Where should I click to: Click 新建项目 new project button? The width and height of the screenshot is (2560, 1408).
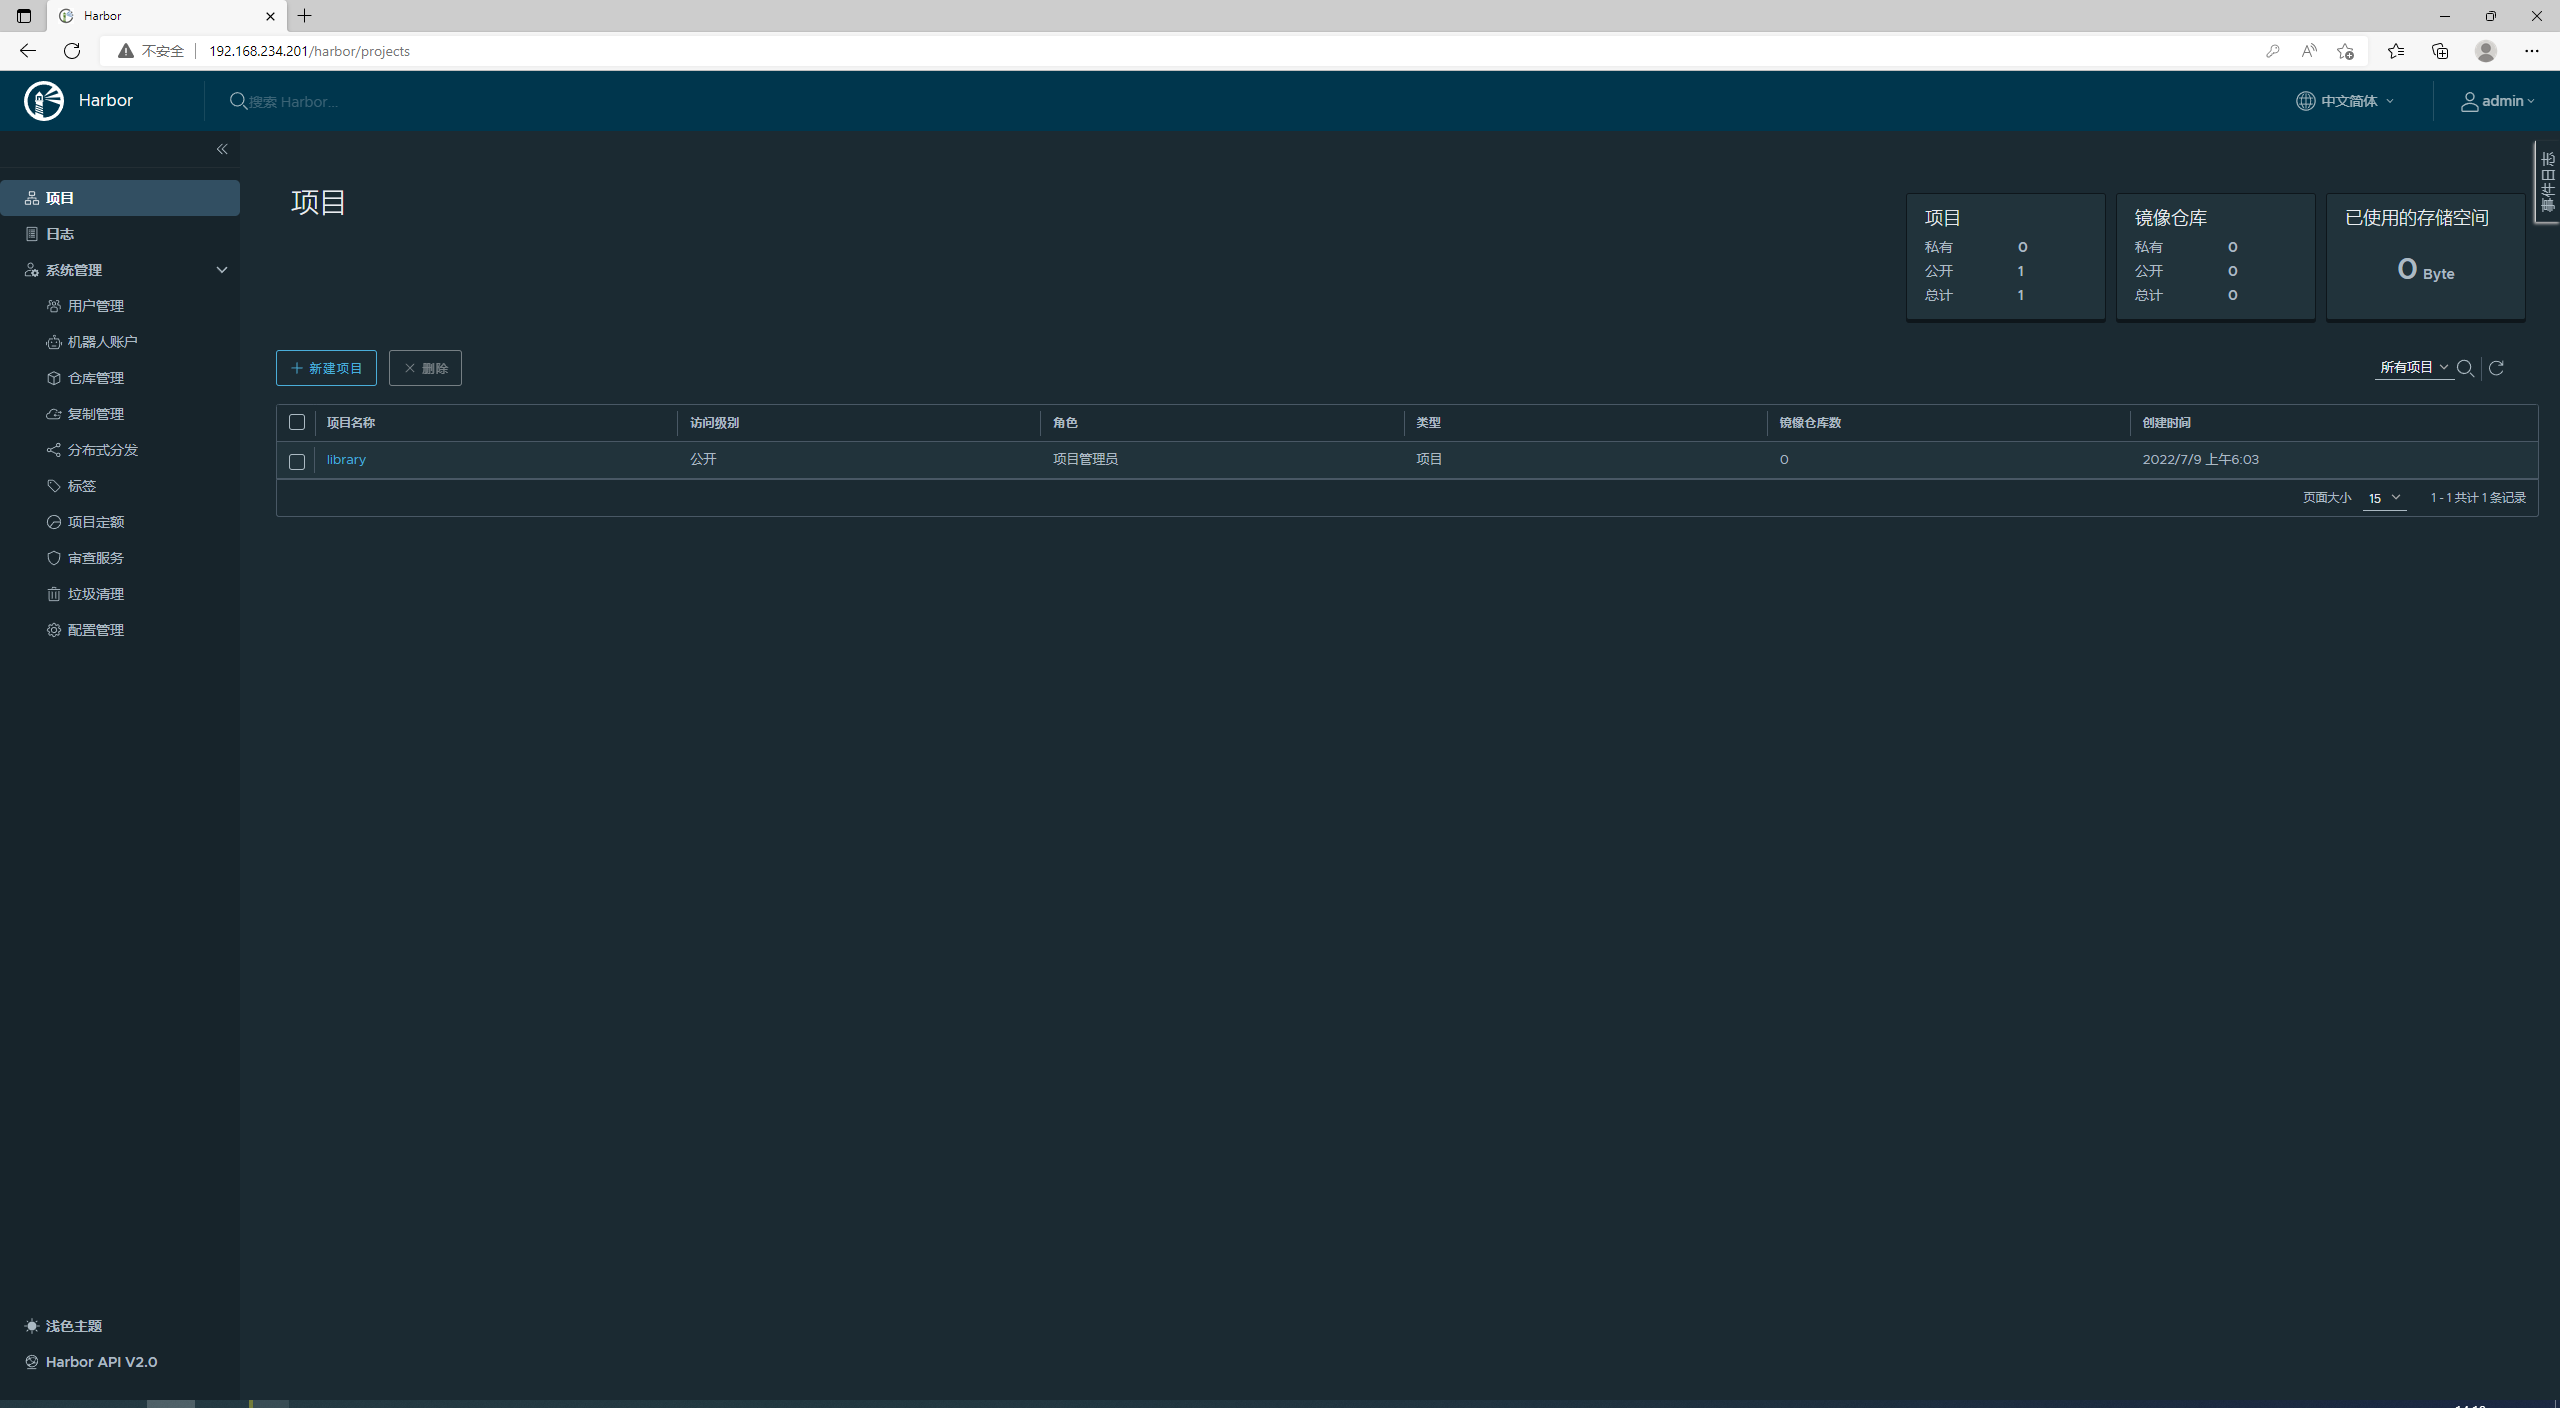click(326, 368)
